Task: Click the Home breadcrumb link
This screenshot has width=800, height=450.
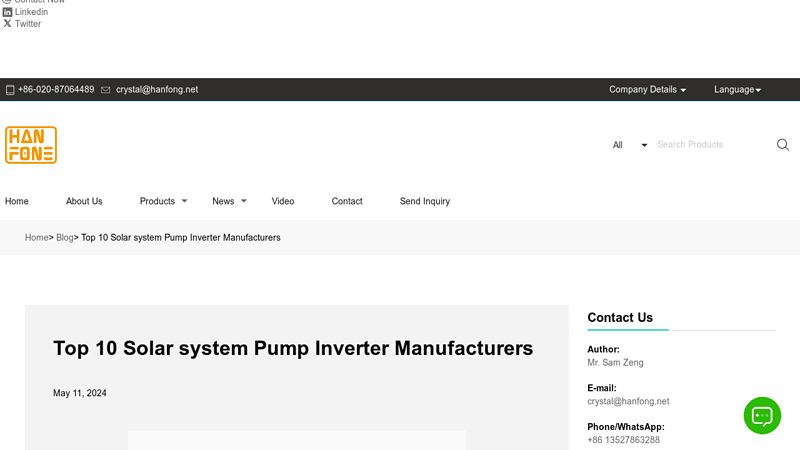Action: (x=36, y=237)
